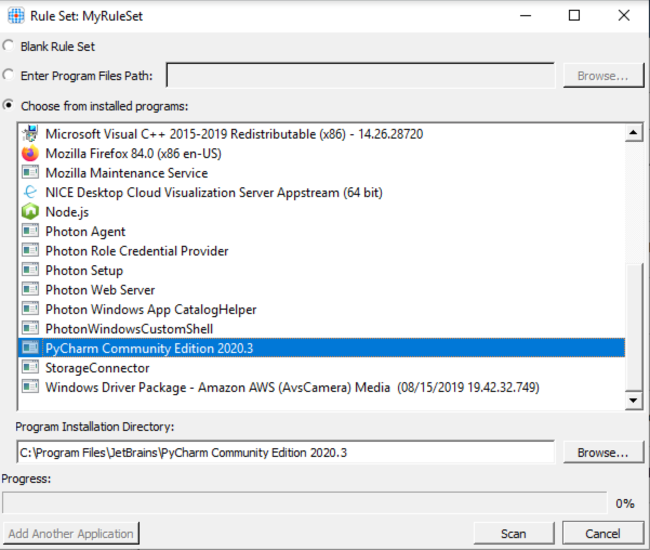This screenshot has height=550, width=650.
Task: Click the Program Installation Directory text field
Action: [x=286, y=452]
